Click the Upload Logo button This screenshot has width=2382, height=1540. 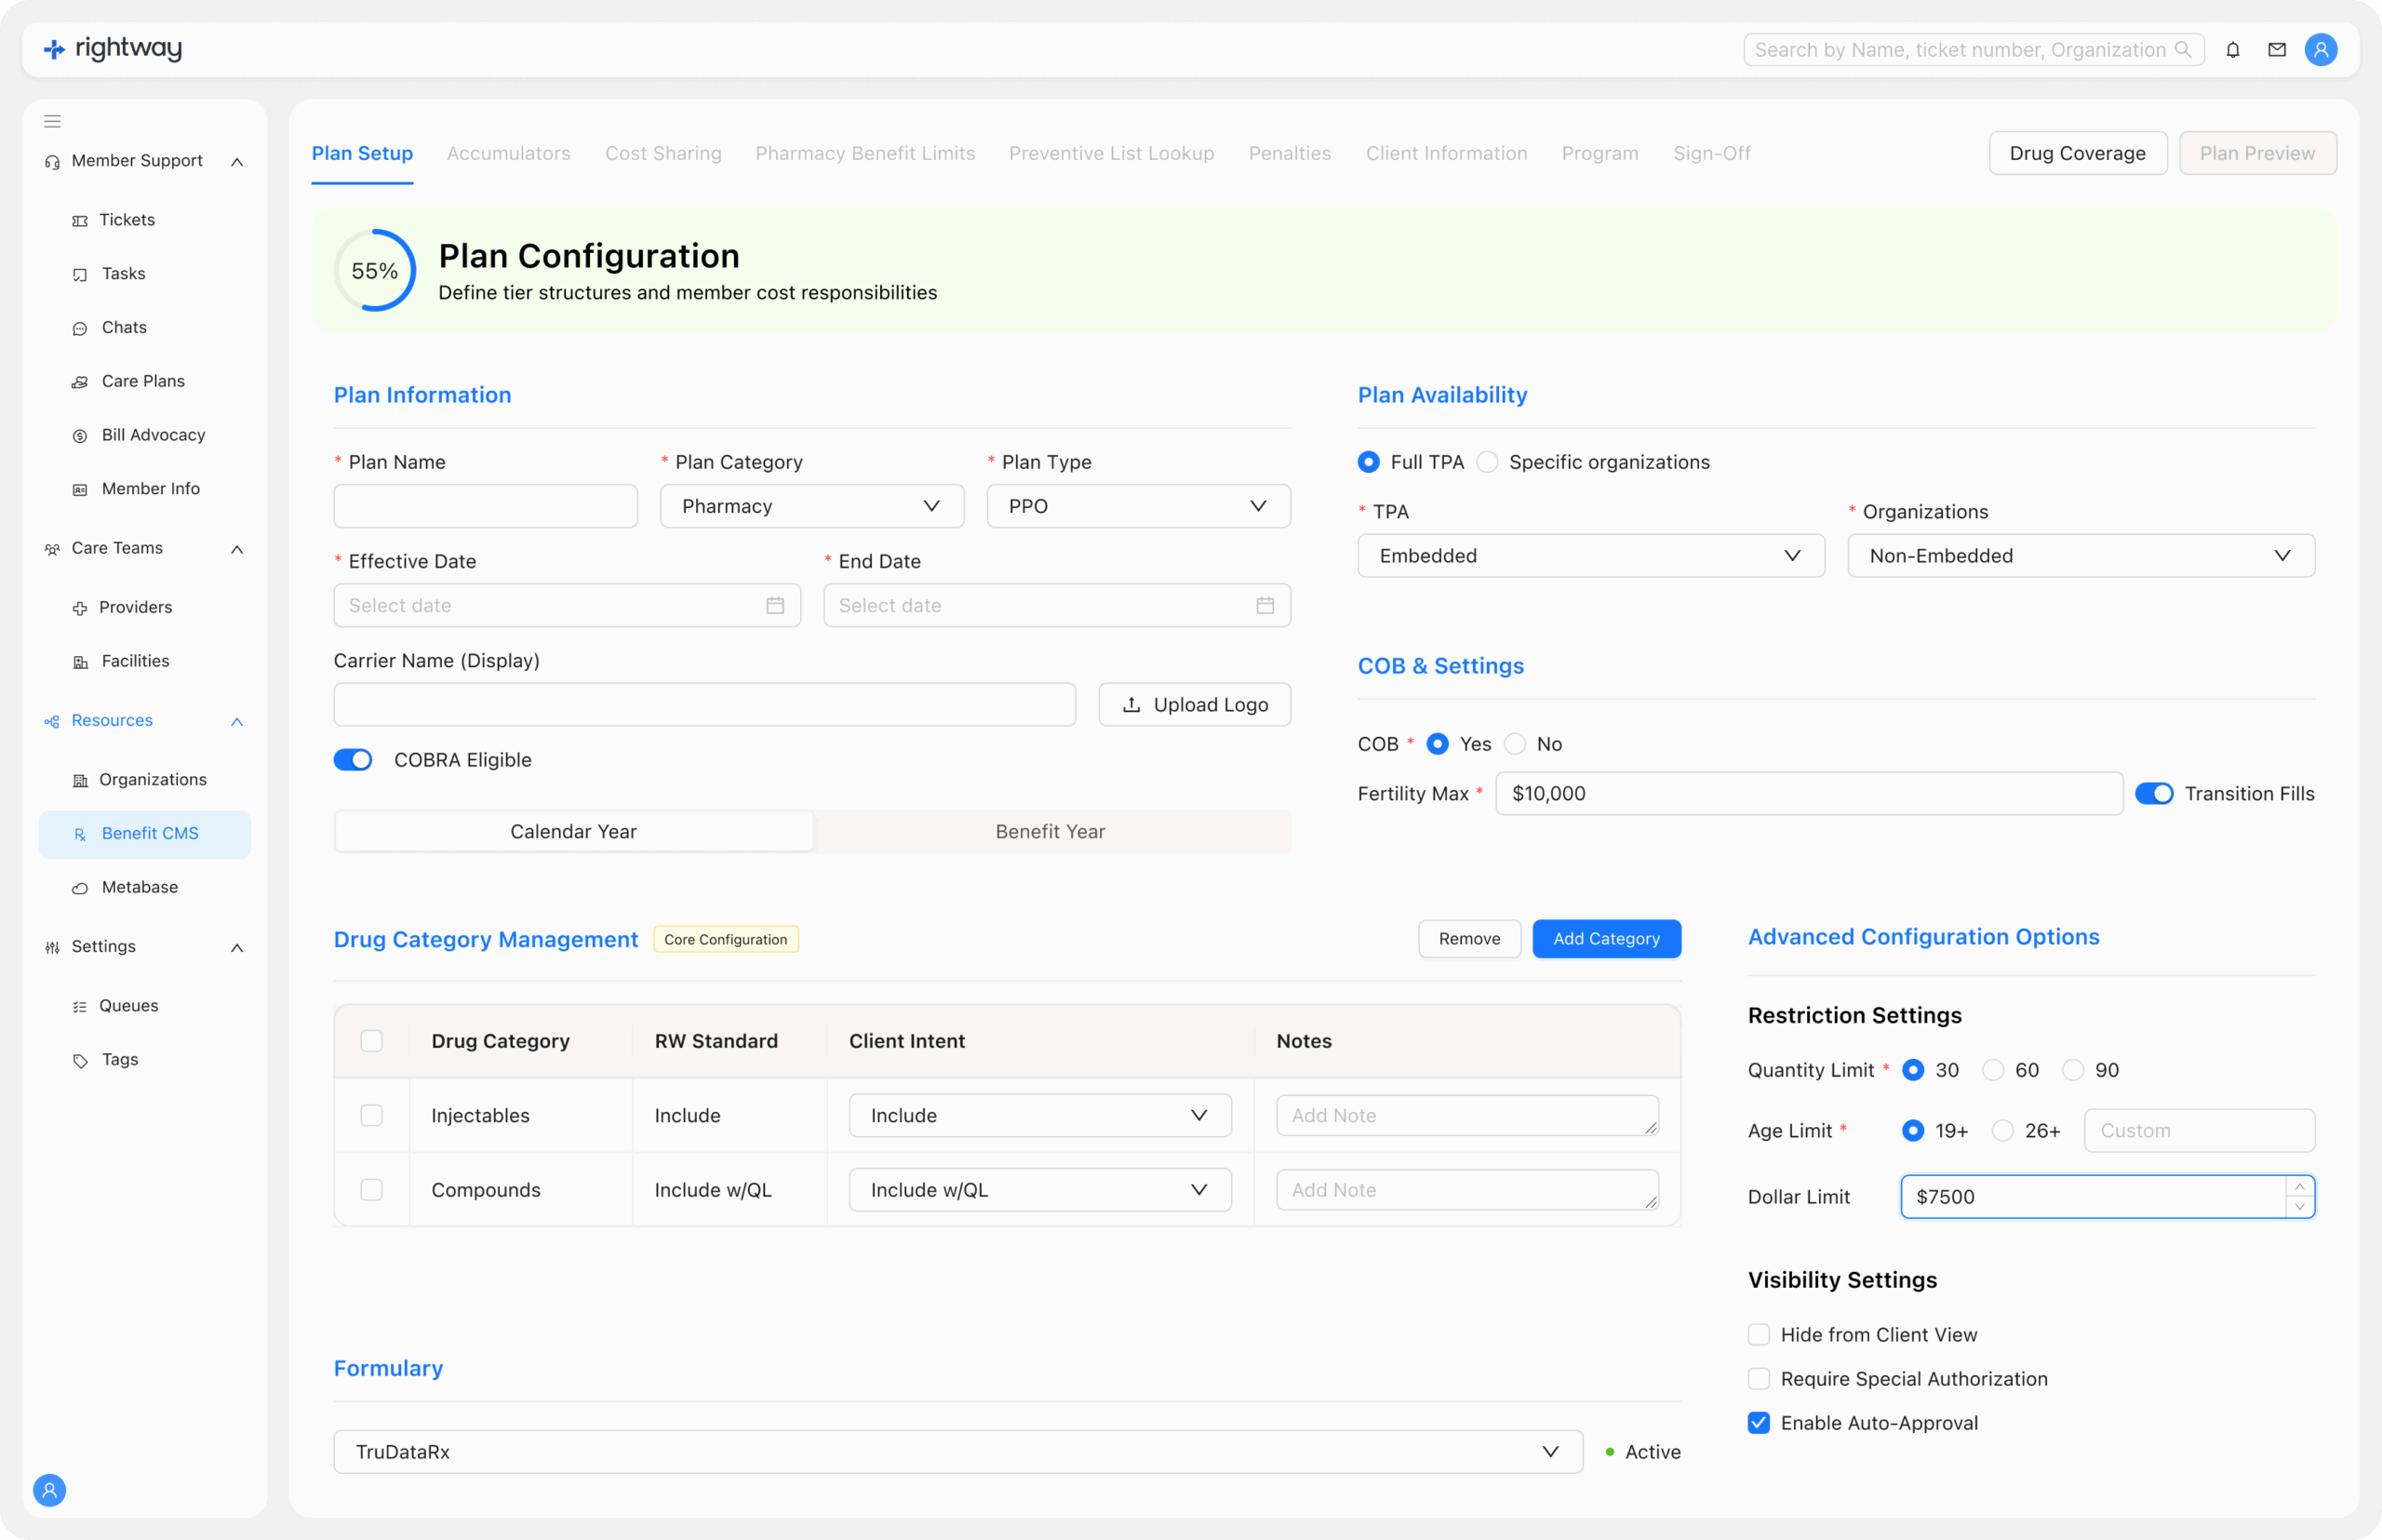(x=1194, y=705)
